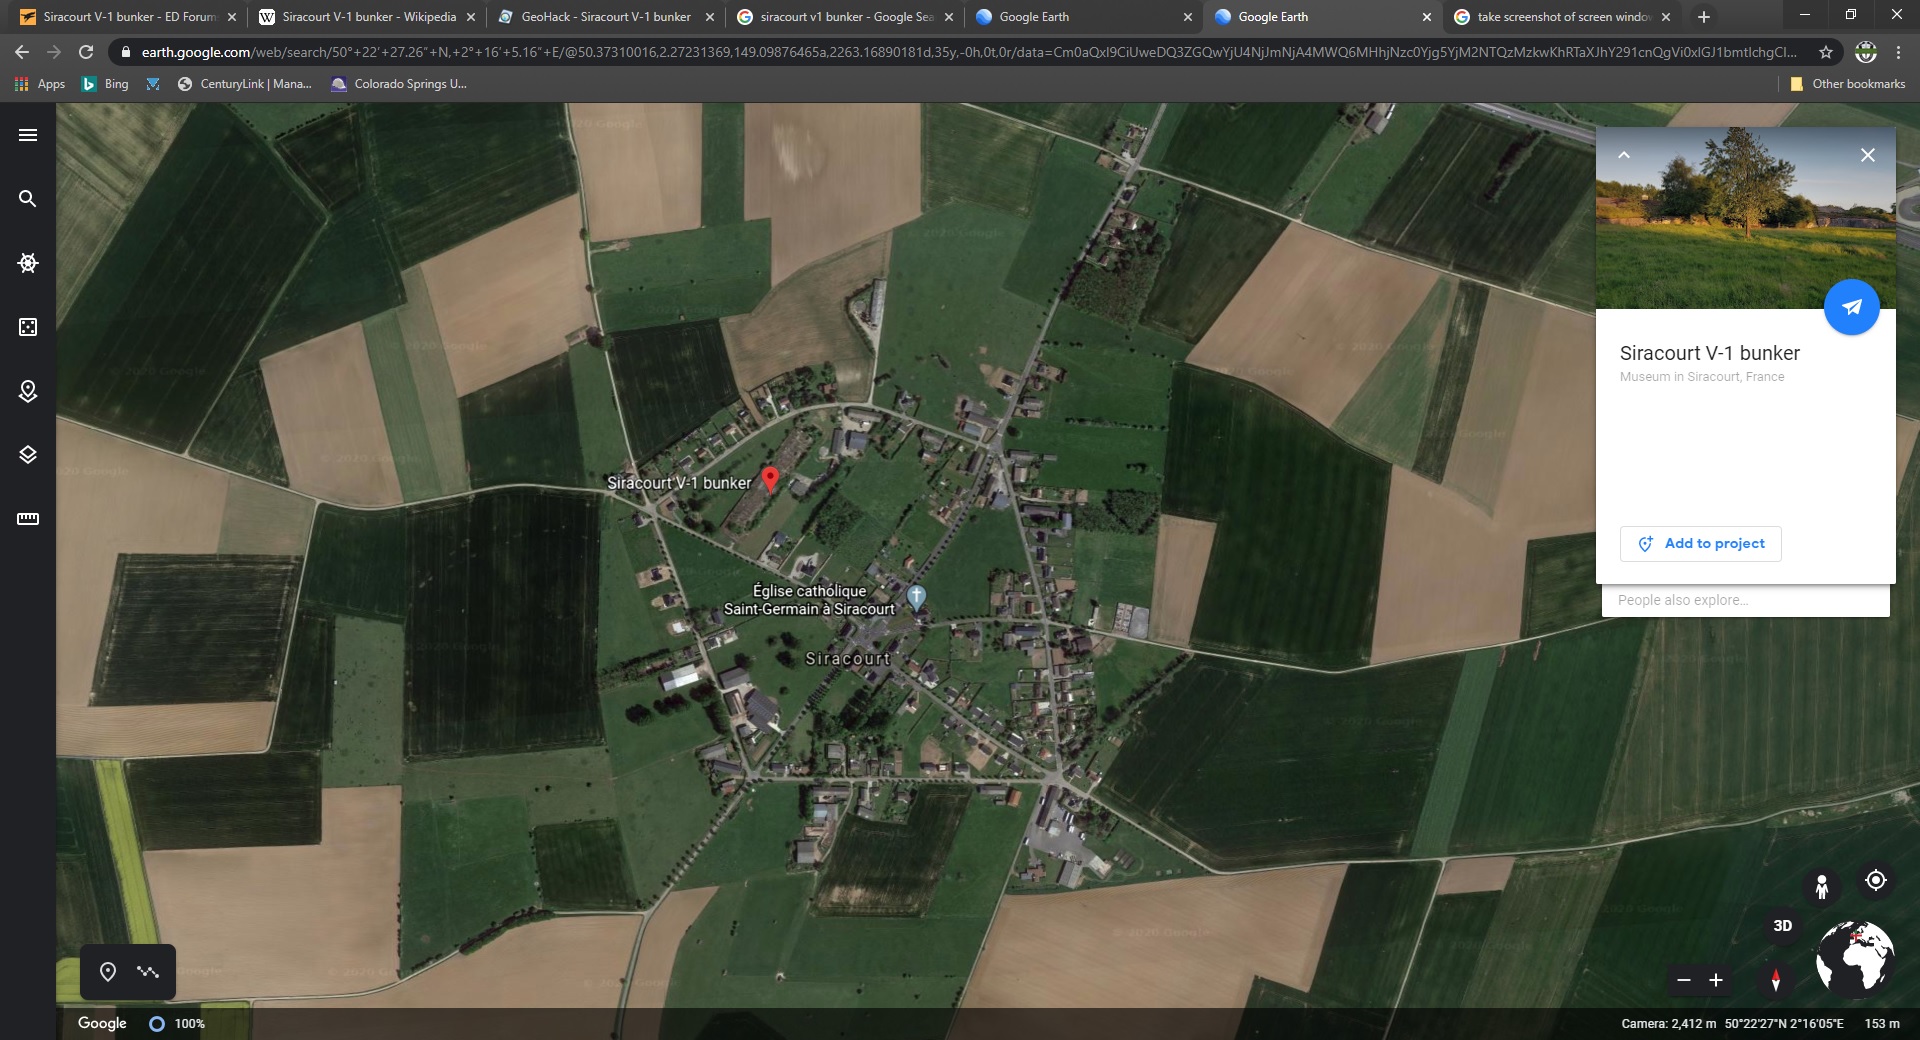
Task: Click the red compass north arrow
Action: pos(1776,980)
